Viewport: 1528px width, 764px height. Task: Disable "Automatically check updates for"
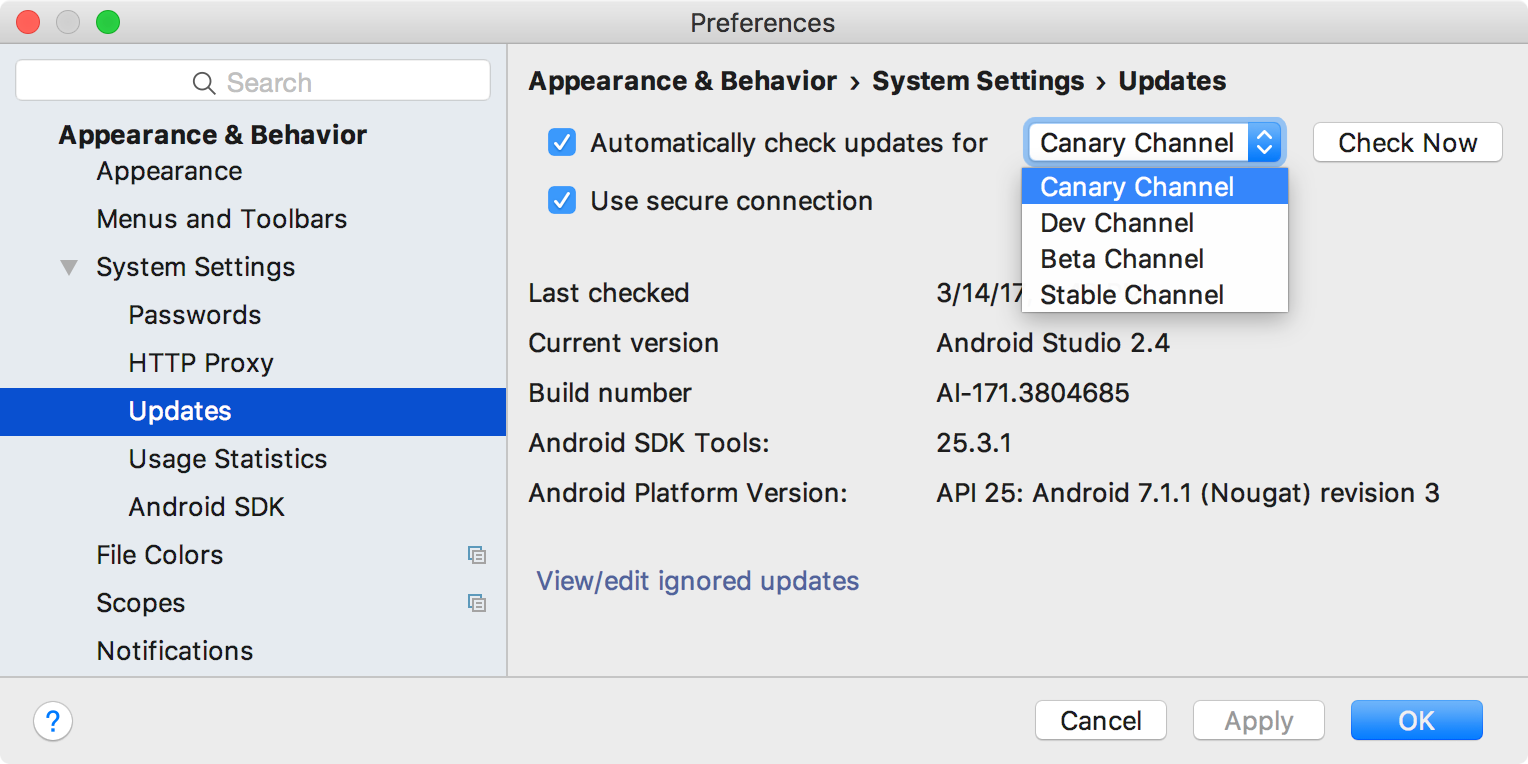[x=561, y=142]
